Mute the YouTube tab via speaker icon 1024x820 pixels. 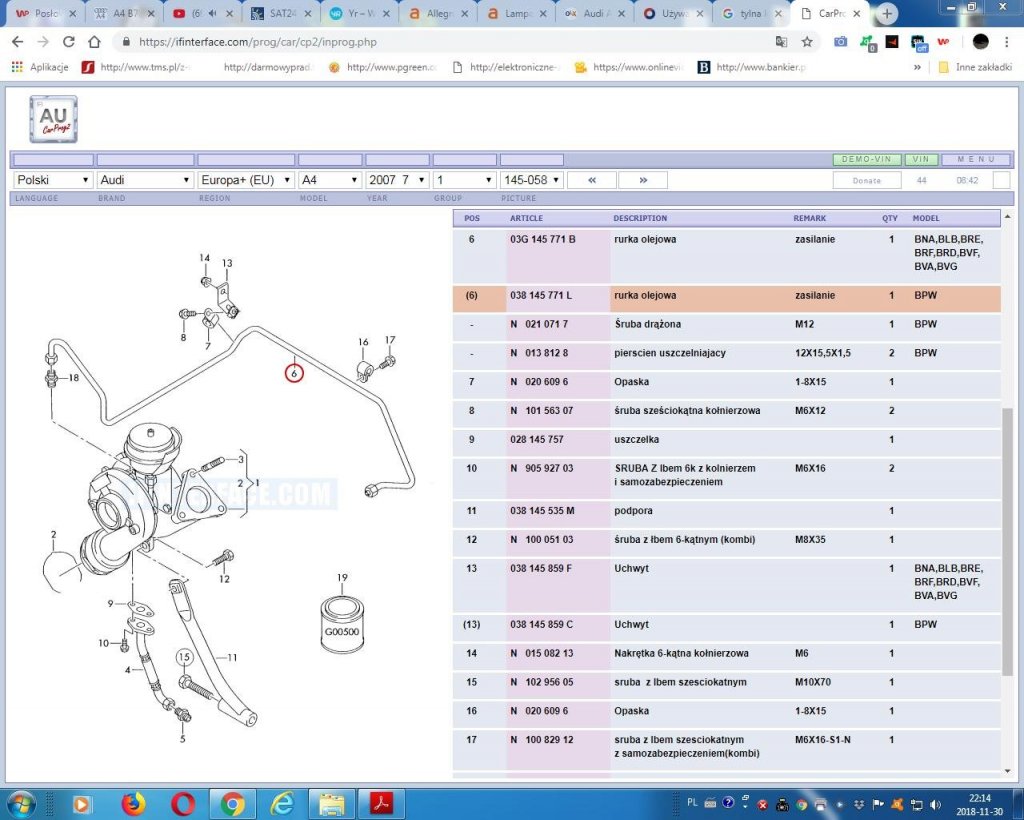point(212,13)
